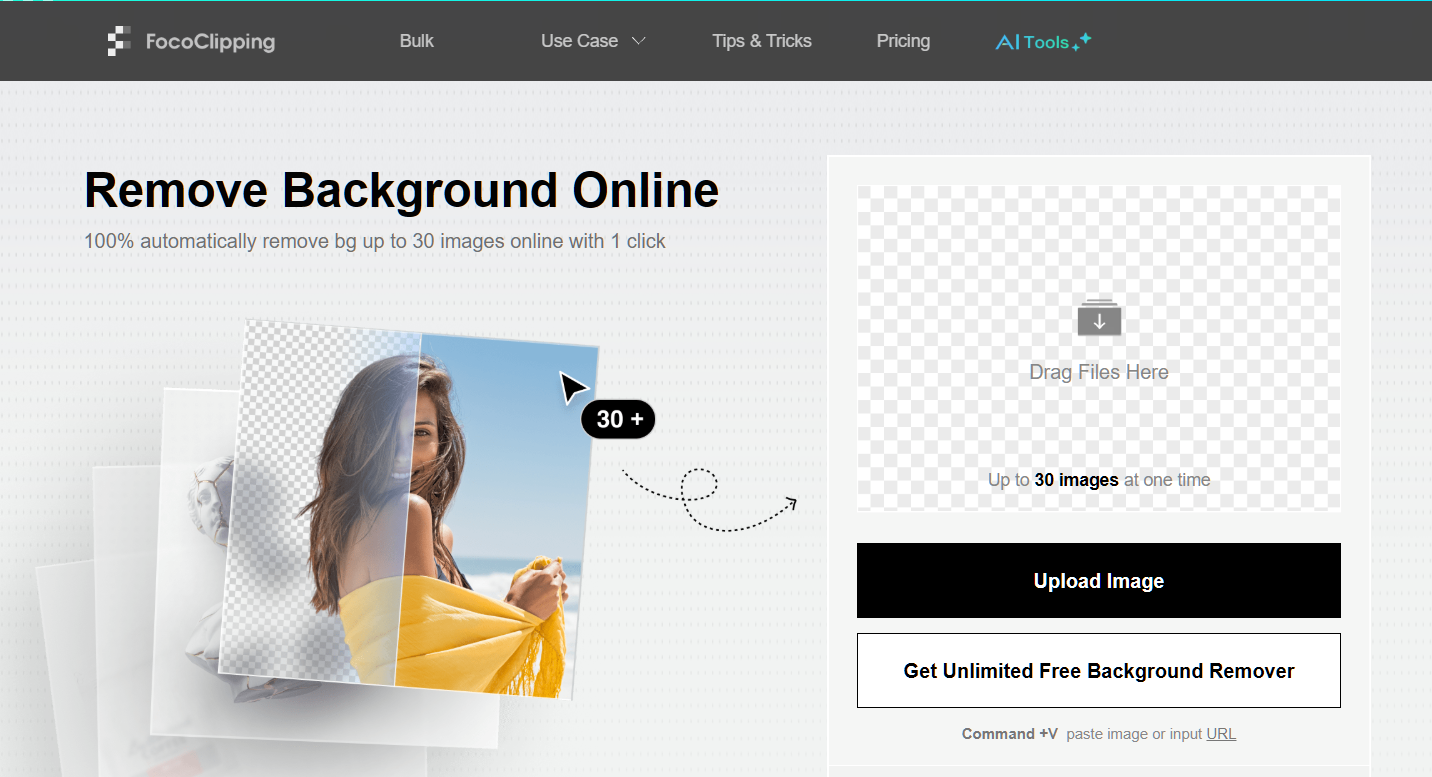Screen dimensions: 1432x777
Task: Click Get Unlimited Free Background Remover
Action: click(1098, 671)
